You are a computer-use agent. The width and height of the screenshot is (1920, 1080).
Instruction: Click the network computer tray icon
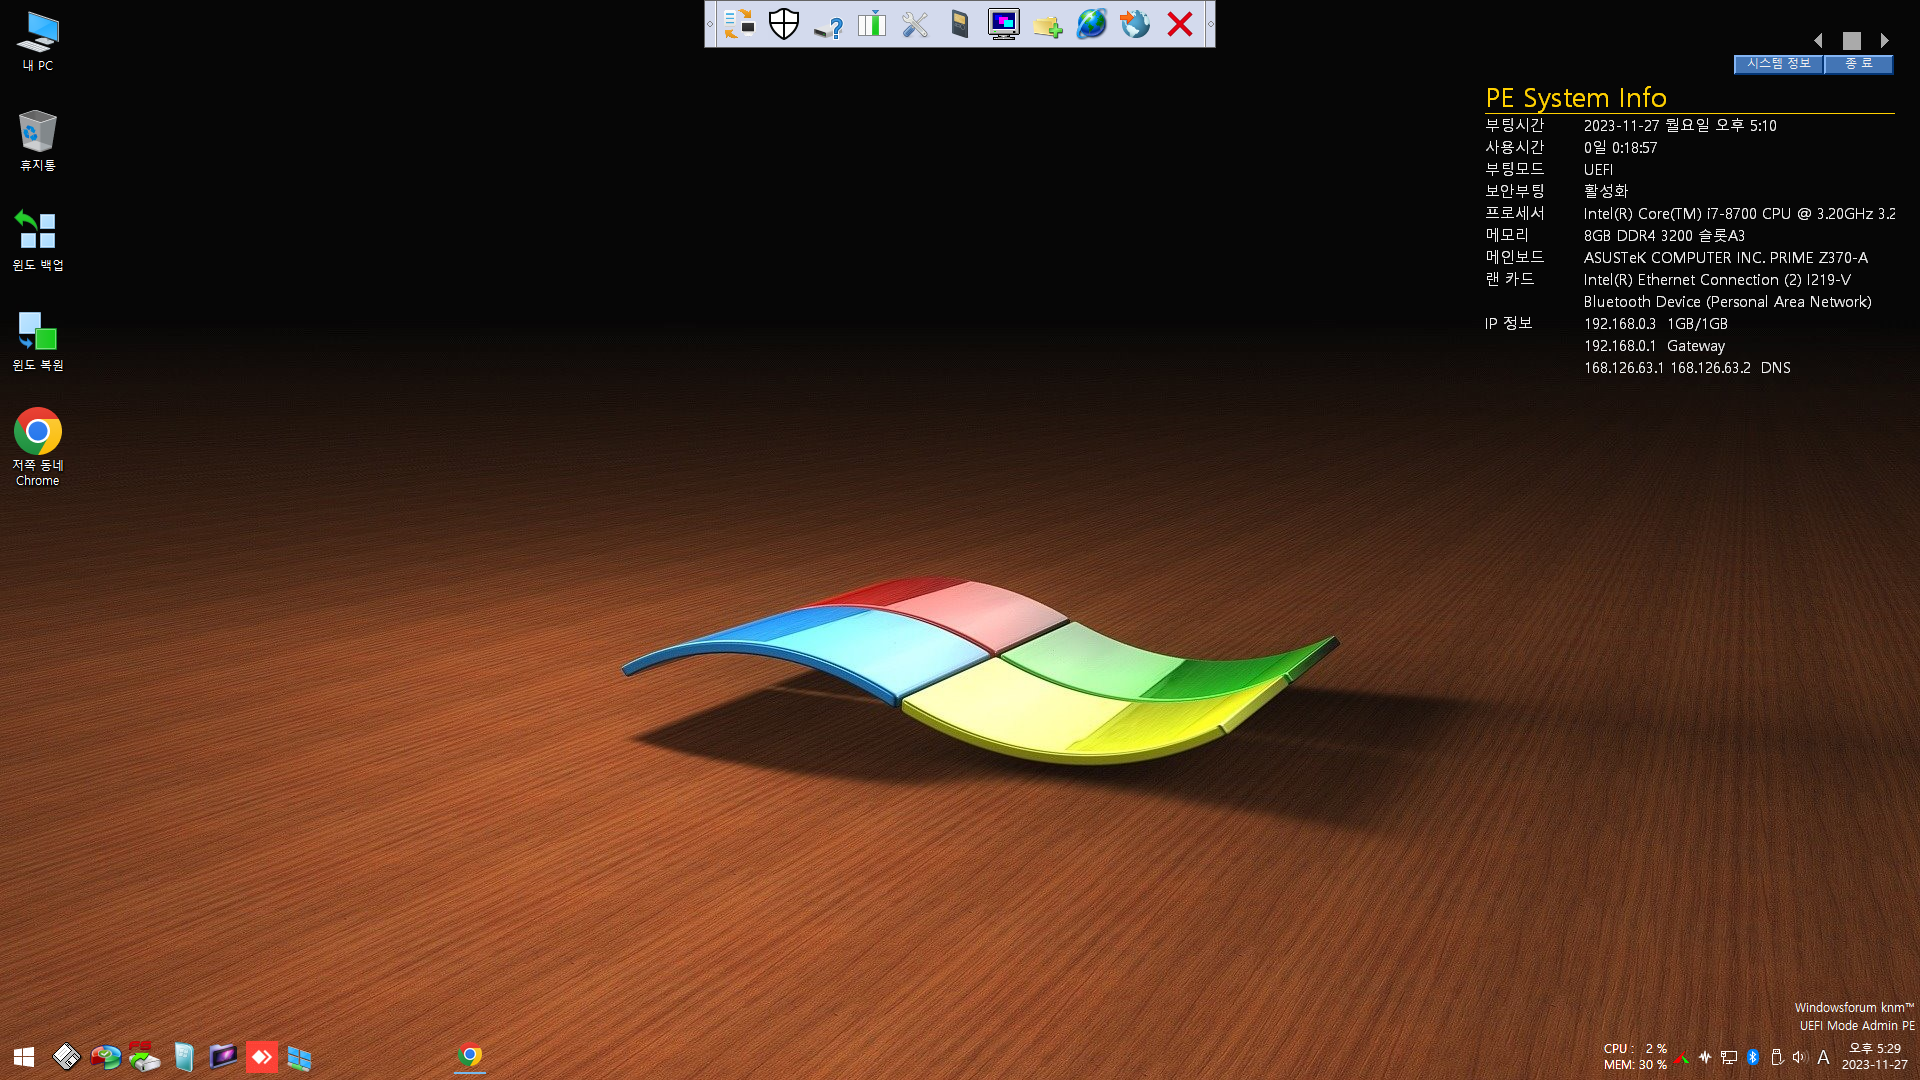(x=1729, y=1057)
